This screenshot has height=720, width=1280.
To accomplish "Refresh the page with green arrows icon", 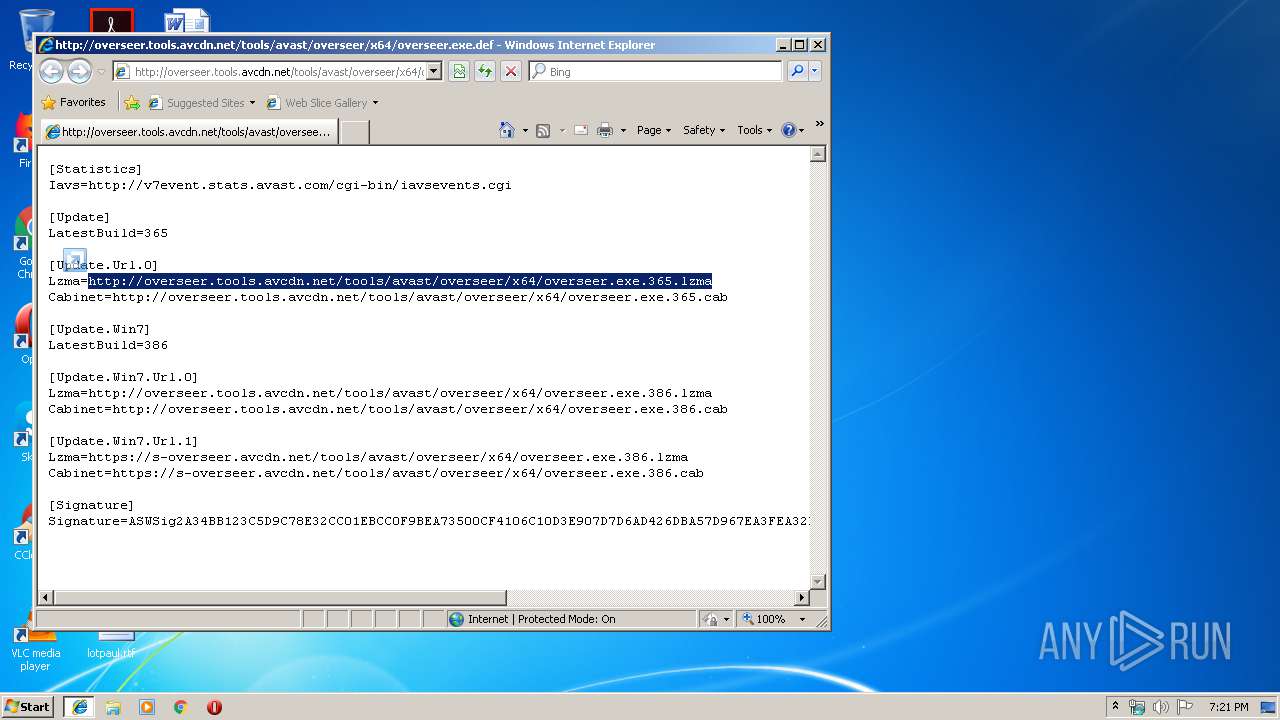I will tap(485, 71).
